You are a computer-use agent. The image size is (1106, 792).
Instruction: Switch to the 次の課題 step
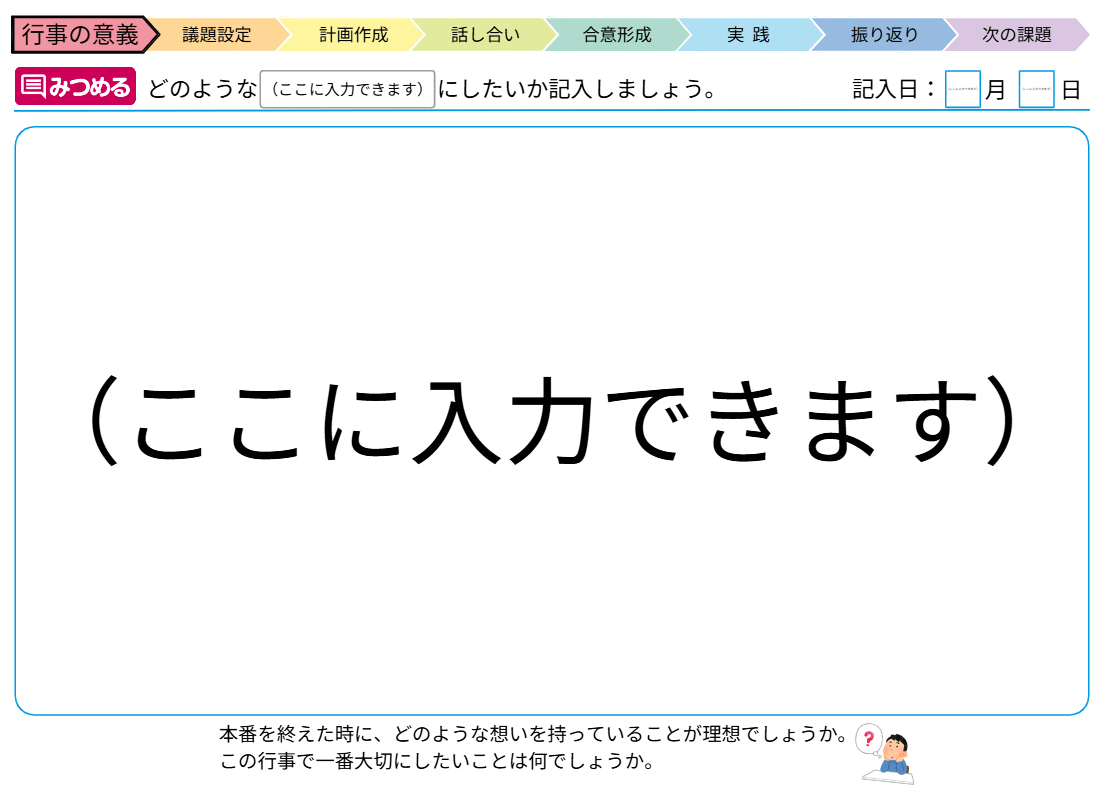[1016, 35]
